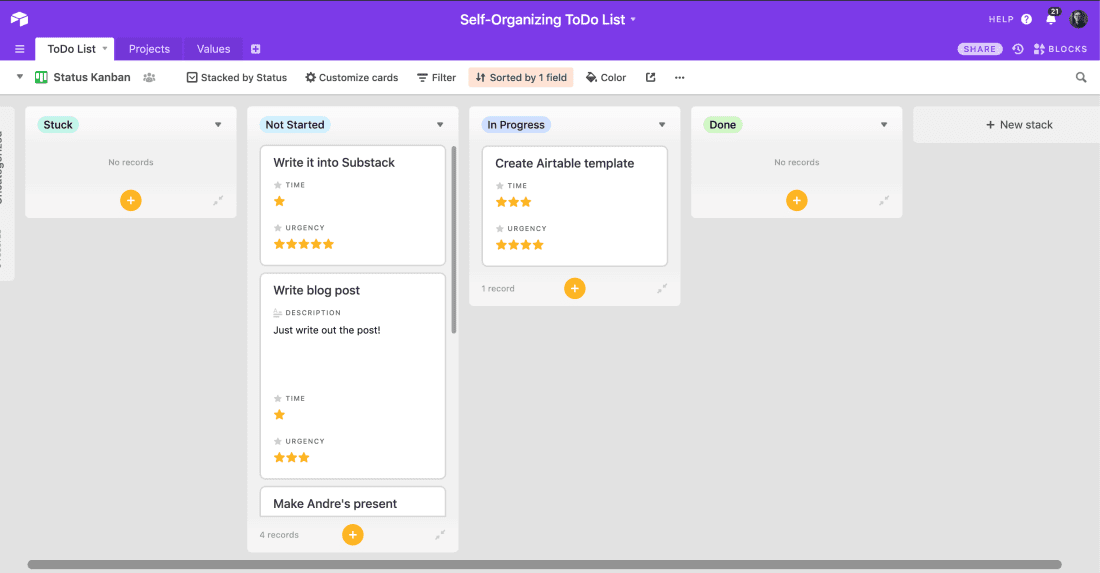Open the Stuck stack dropdown menu

(x=218, y=125)
